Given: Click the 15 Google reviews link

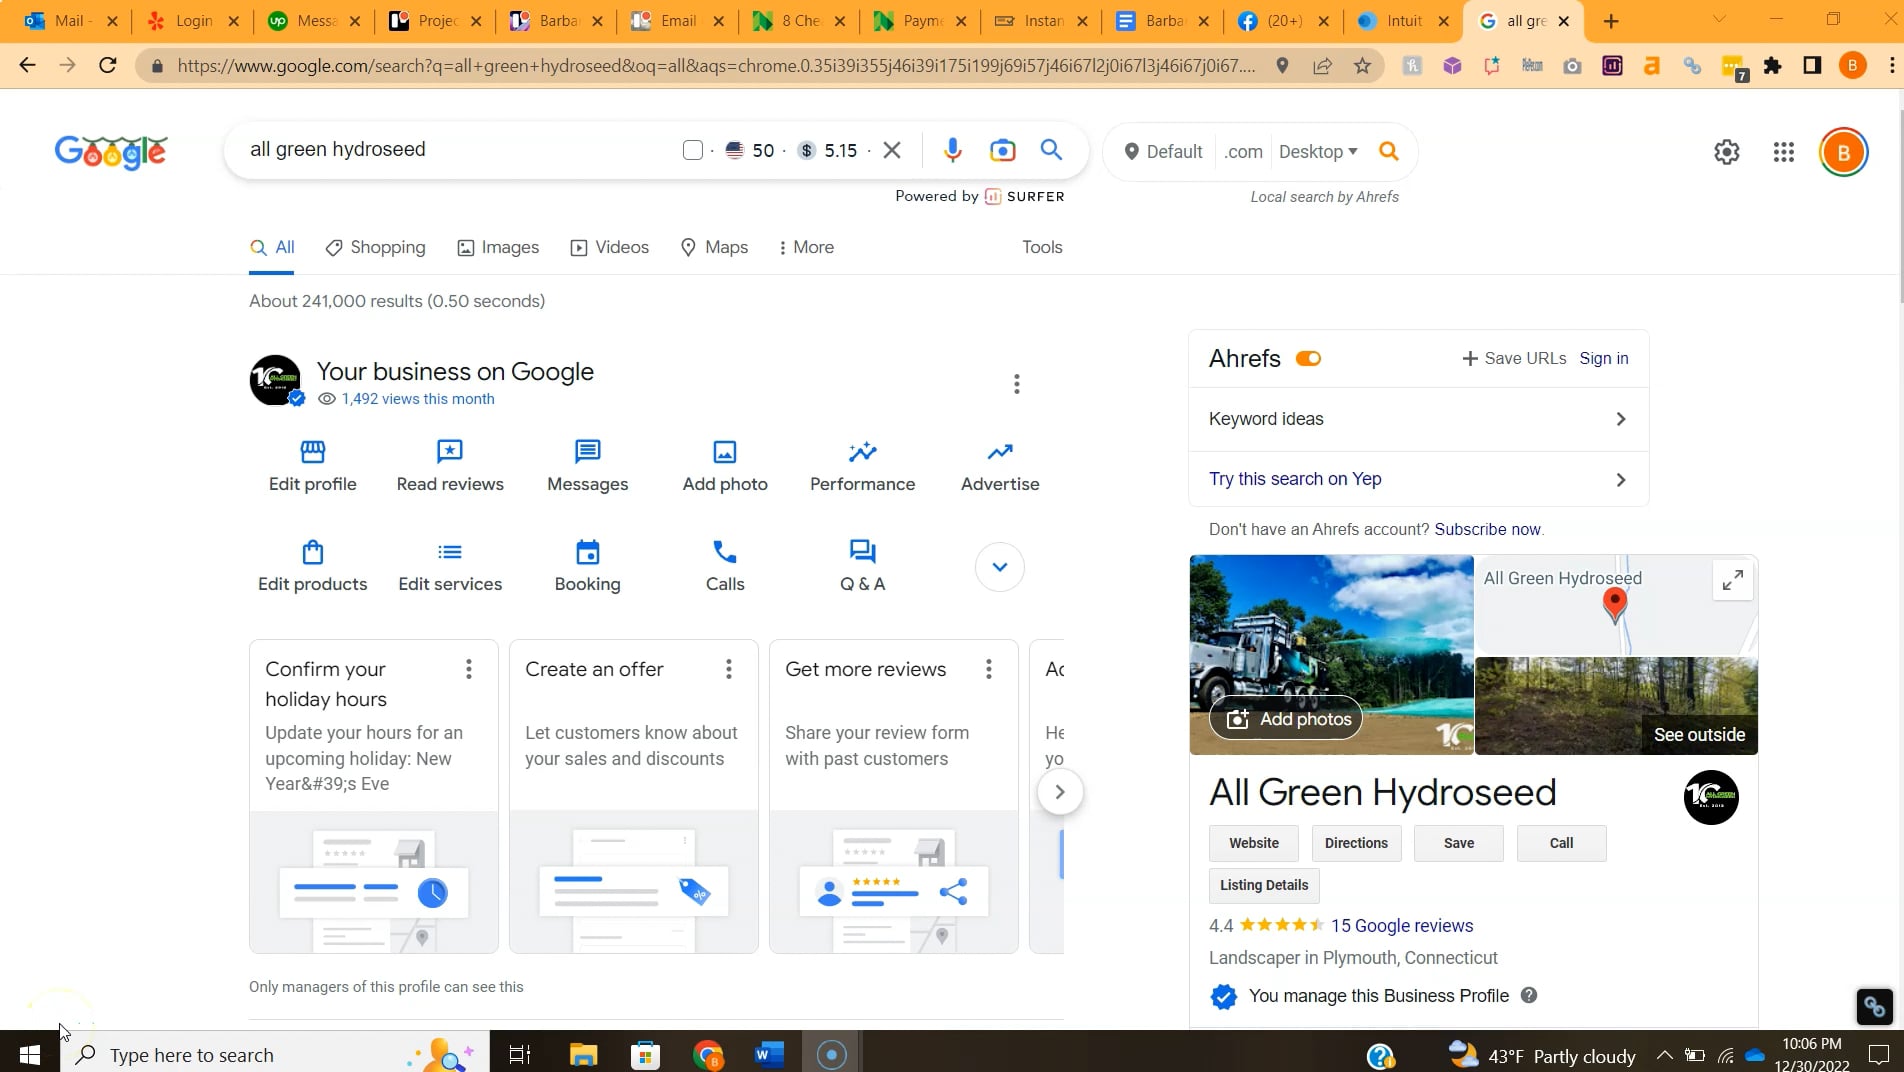Looking at the screenshot, I should [x=1401, y=926].
